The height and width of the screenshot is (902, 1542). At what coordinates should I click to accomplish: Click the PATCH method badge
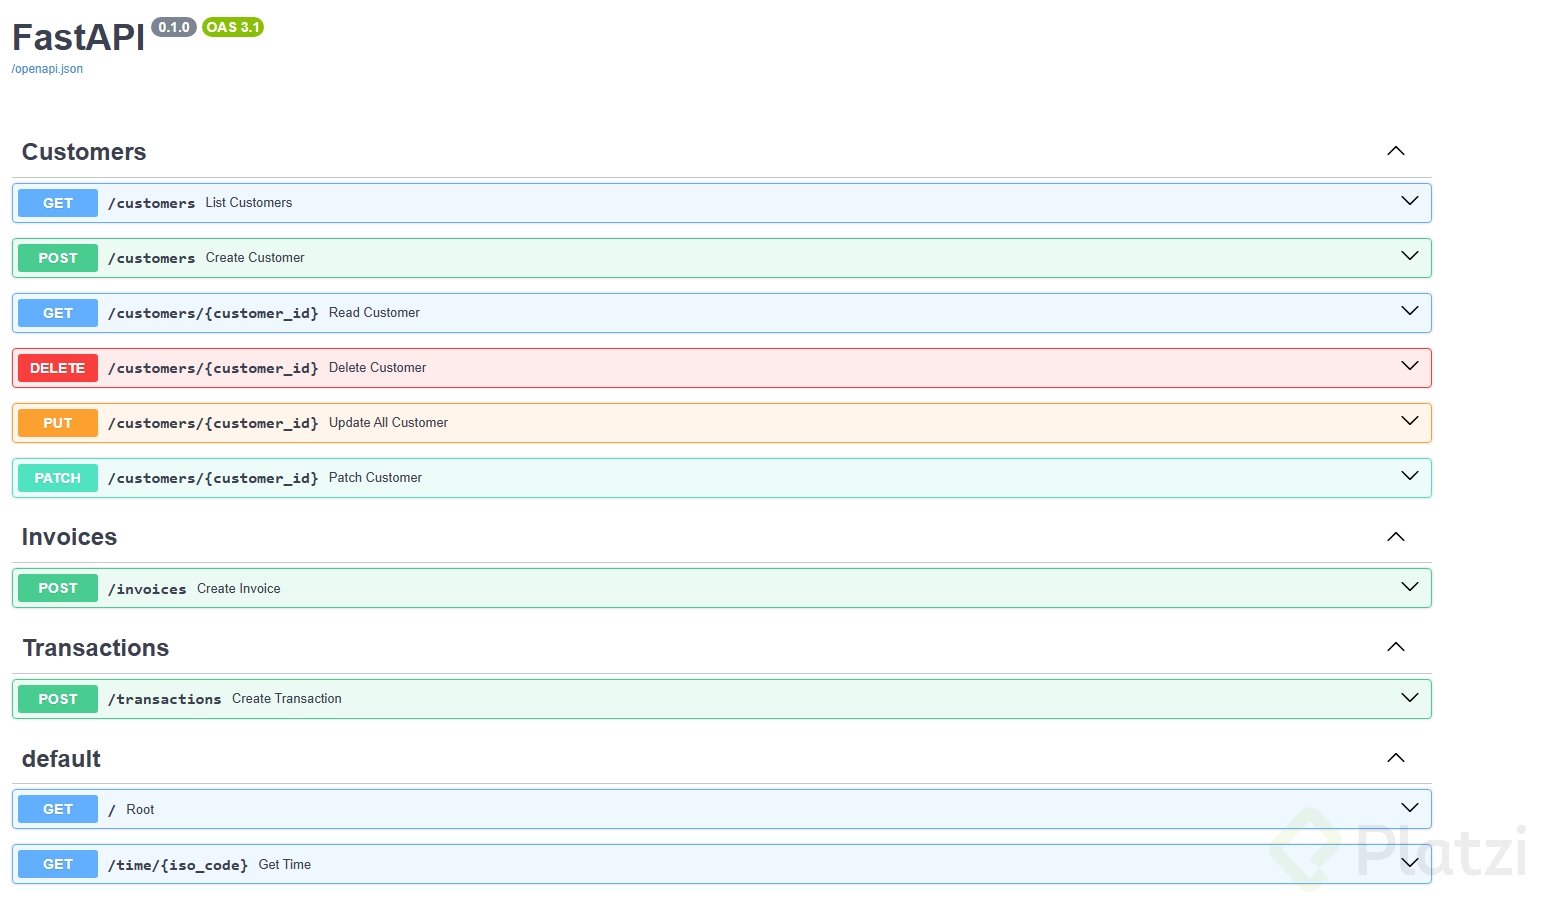(58, 478)
